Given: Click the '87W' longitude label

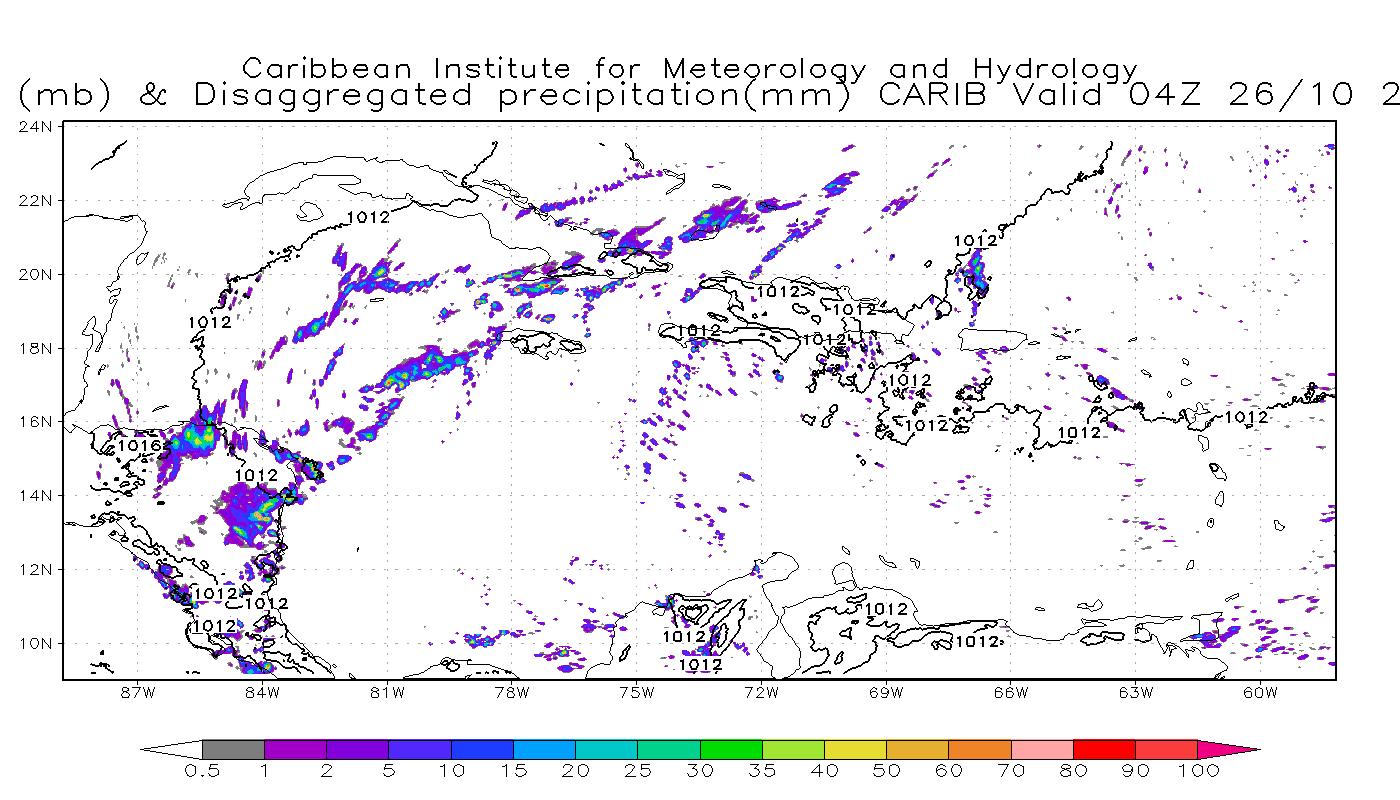Looking at the screenshot, I should 136,693.
